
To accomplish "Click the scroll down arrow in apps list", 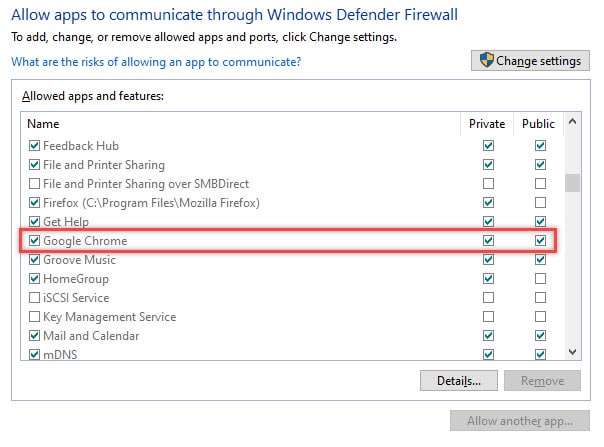I will [572, 352].
